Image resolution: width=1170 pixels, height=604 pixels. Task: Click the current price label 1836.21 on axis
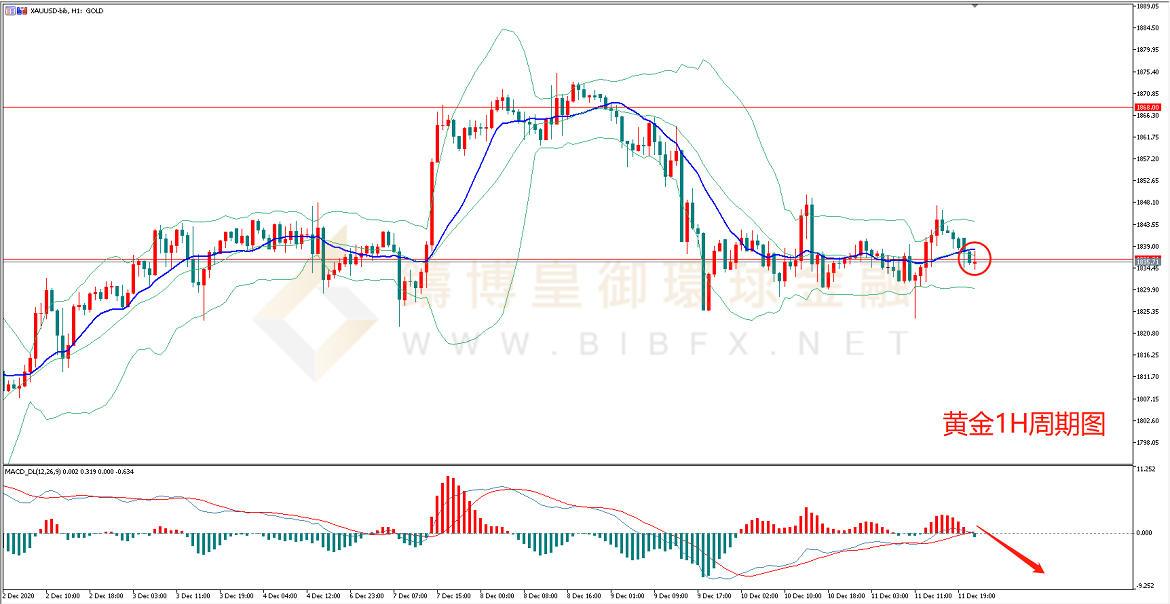click(x=1147, y=260)
